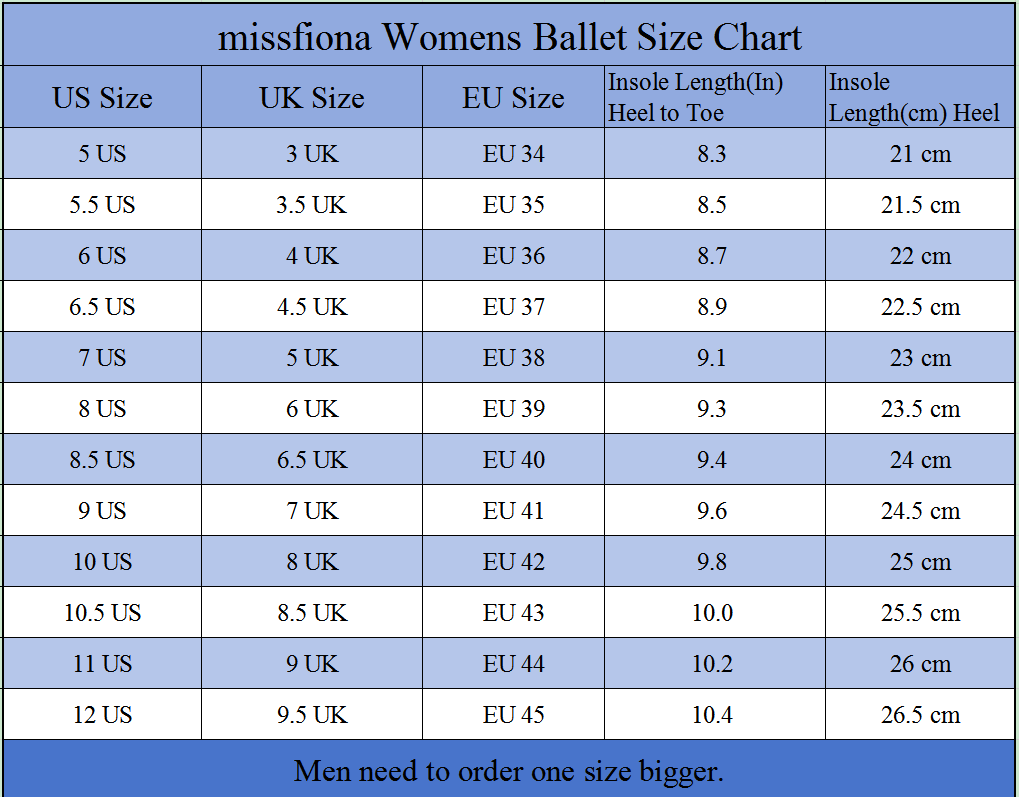Click the 'US Size' column header
Viewport: 1019px width, 797px height.
pos(102,98)
